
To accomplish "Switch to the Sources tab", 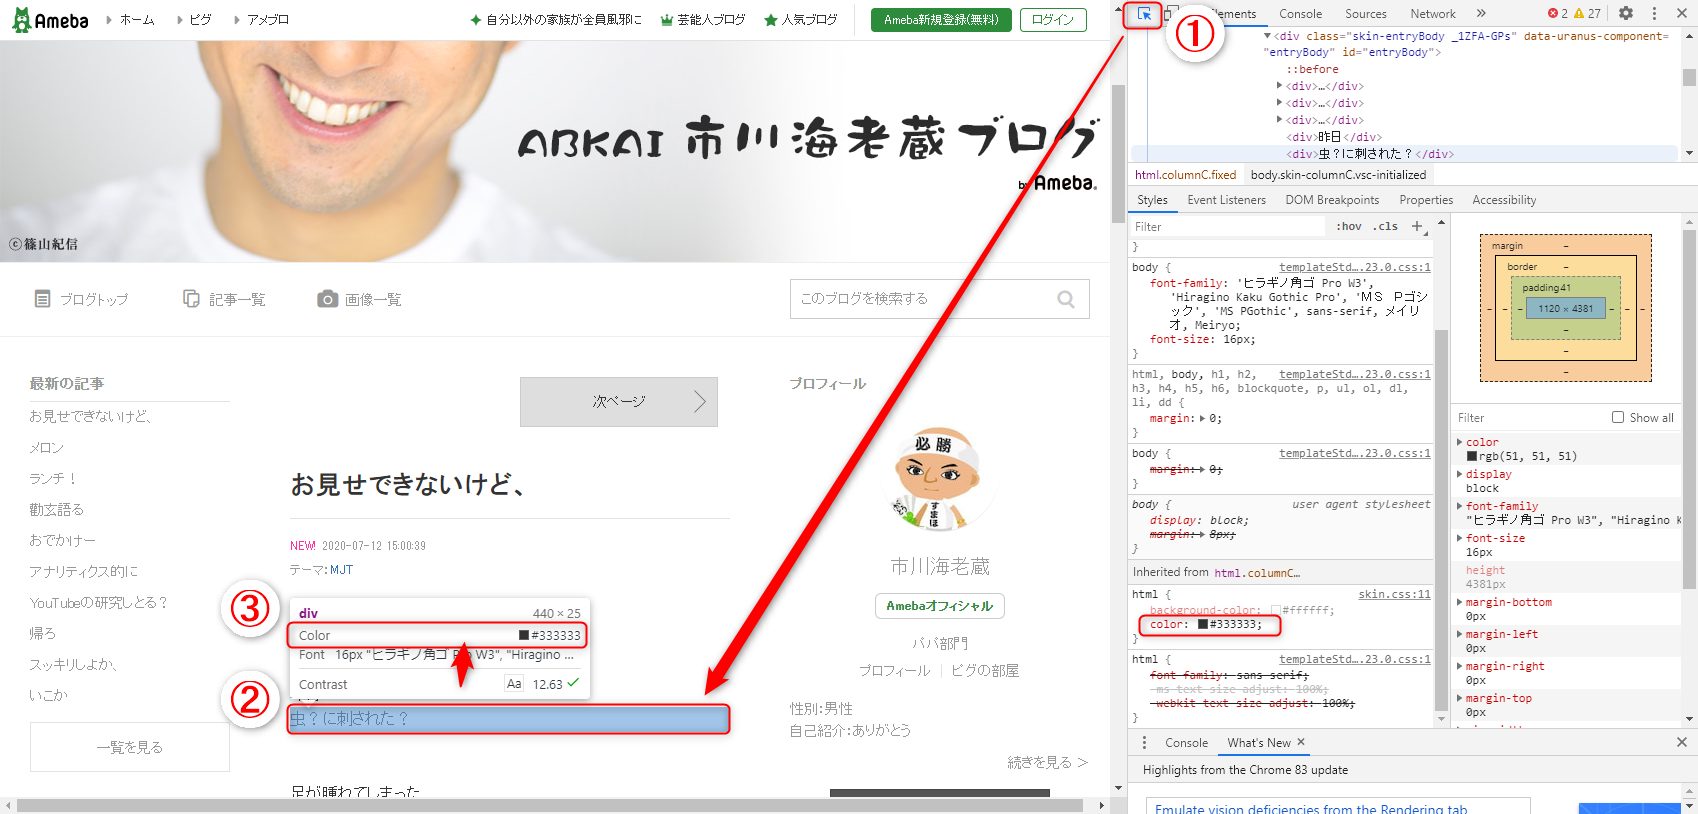I will 1365,14.
